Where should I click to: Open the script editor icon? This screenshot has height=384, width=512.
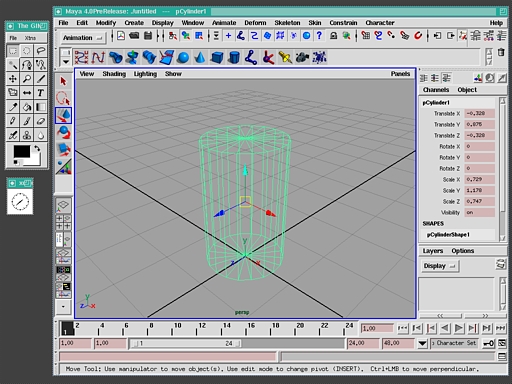pyautogui.click(x=502, y=357)
